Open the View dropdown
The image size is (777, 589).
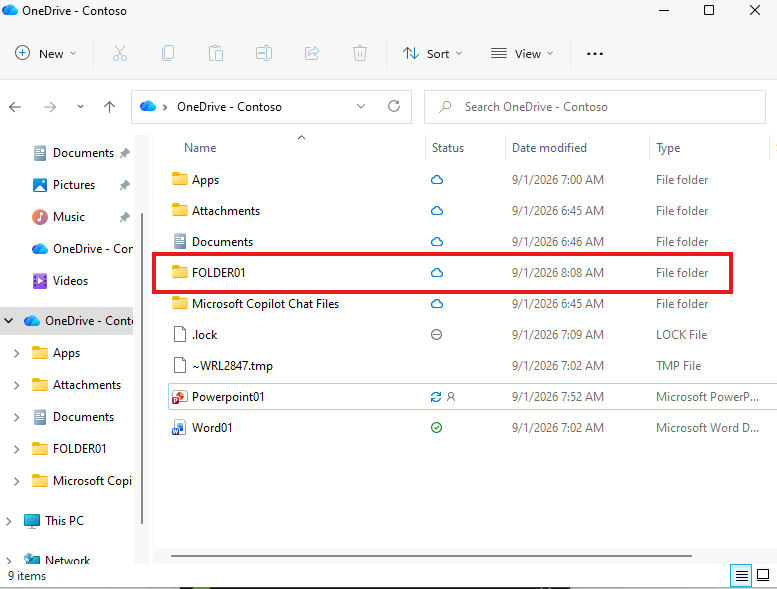click(522, 54)
